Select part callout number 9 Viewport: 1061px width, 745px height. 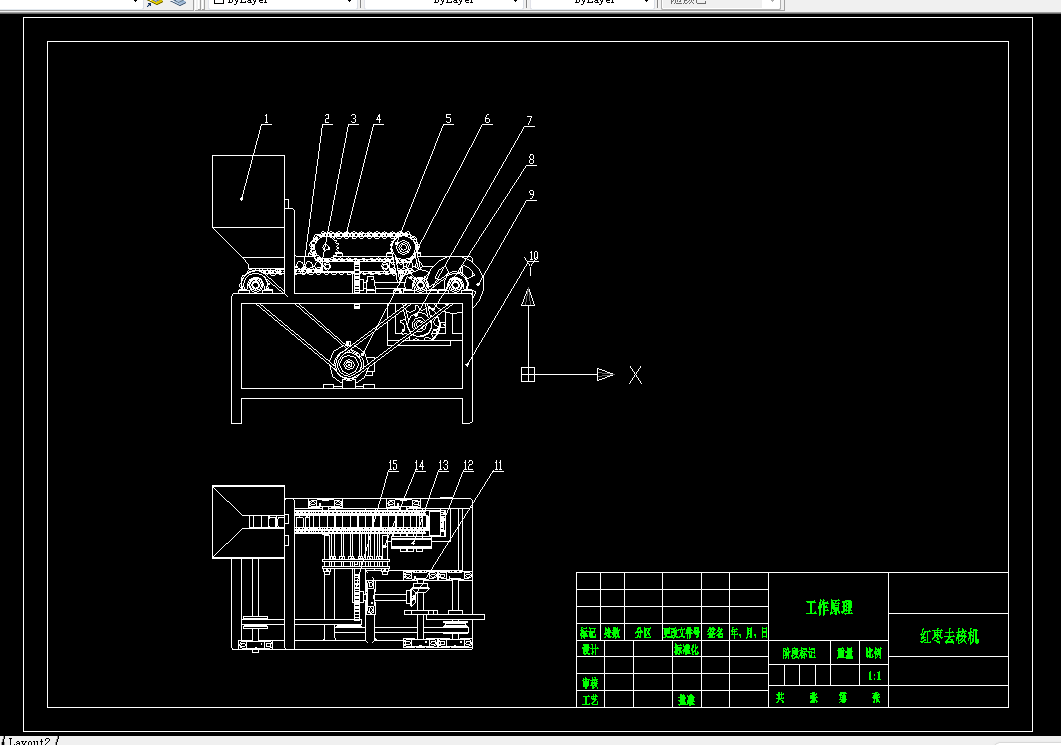[531, 195]
